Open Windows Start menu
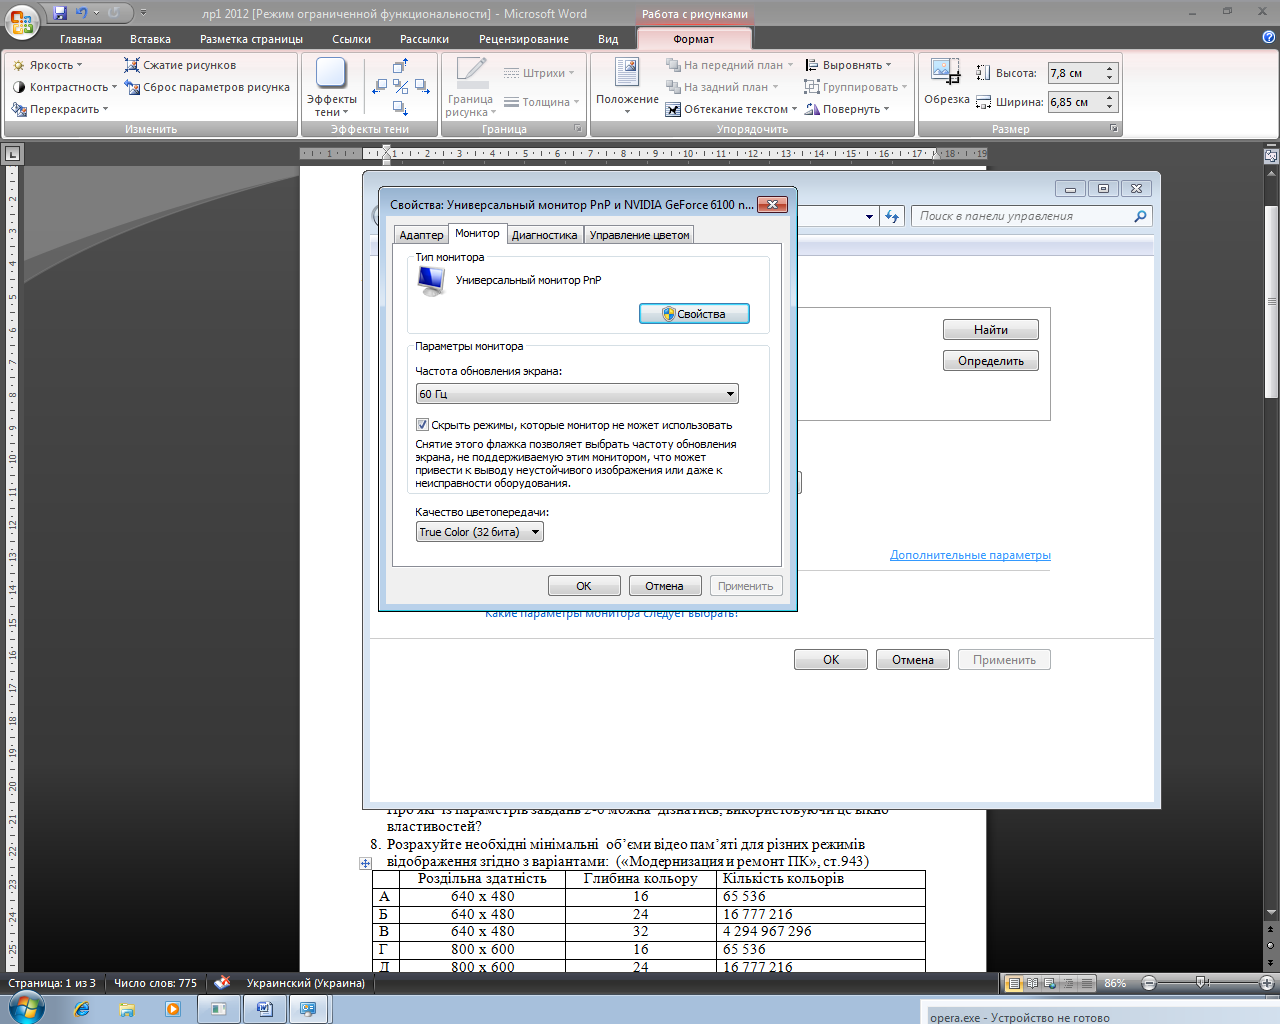This screenshot has width=1280, height=1024. (x=26, y=1008)
